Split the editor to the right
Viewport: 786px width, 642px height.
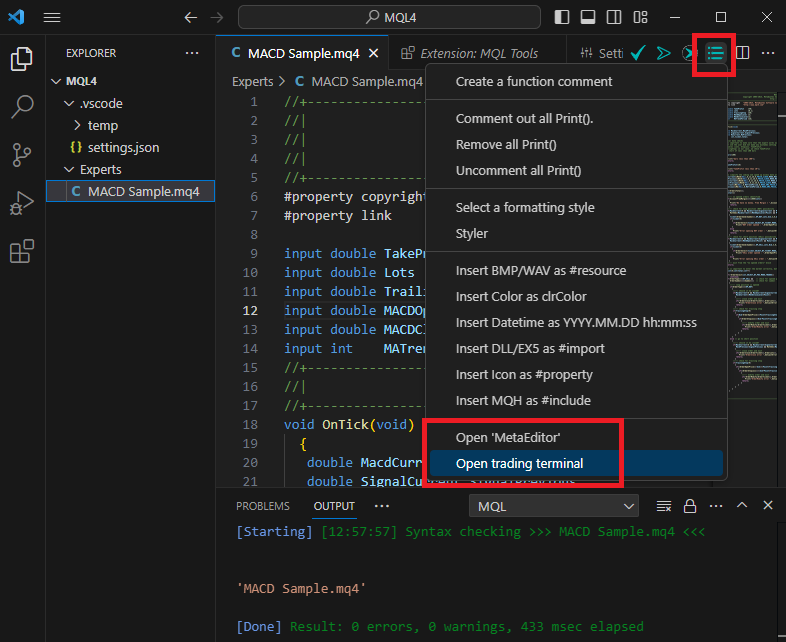point(742,53)
